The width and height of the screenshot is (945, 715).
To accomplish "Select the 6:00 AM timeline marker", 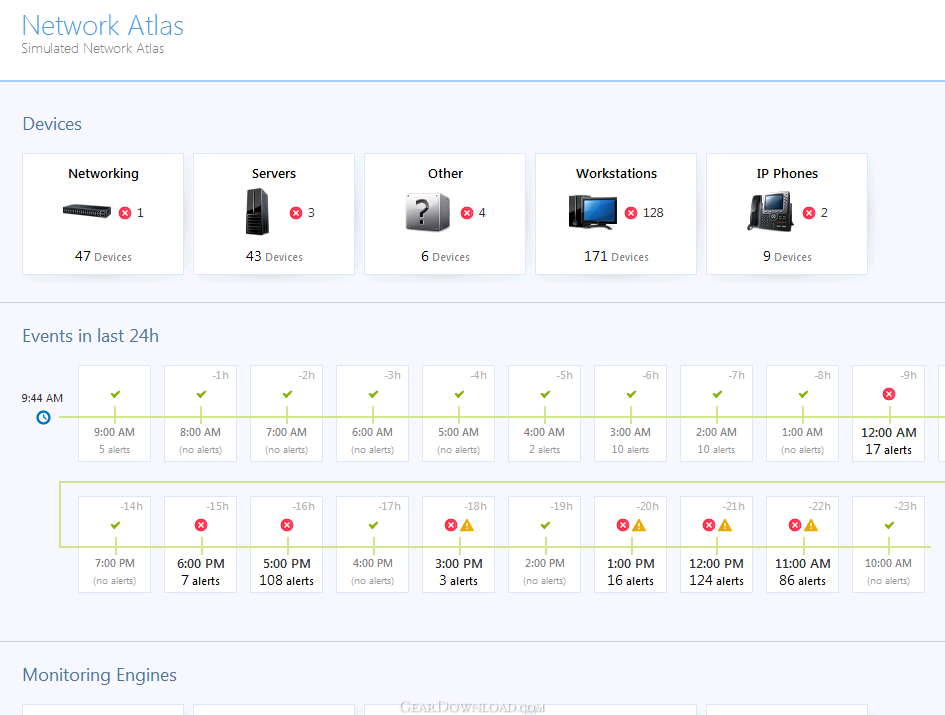I will (372, 414).
